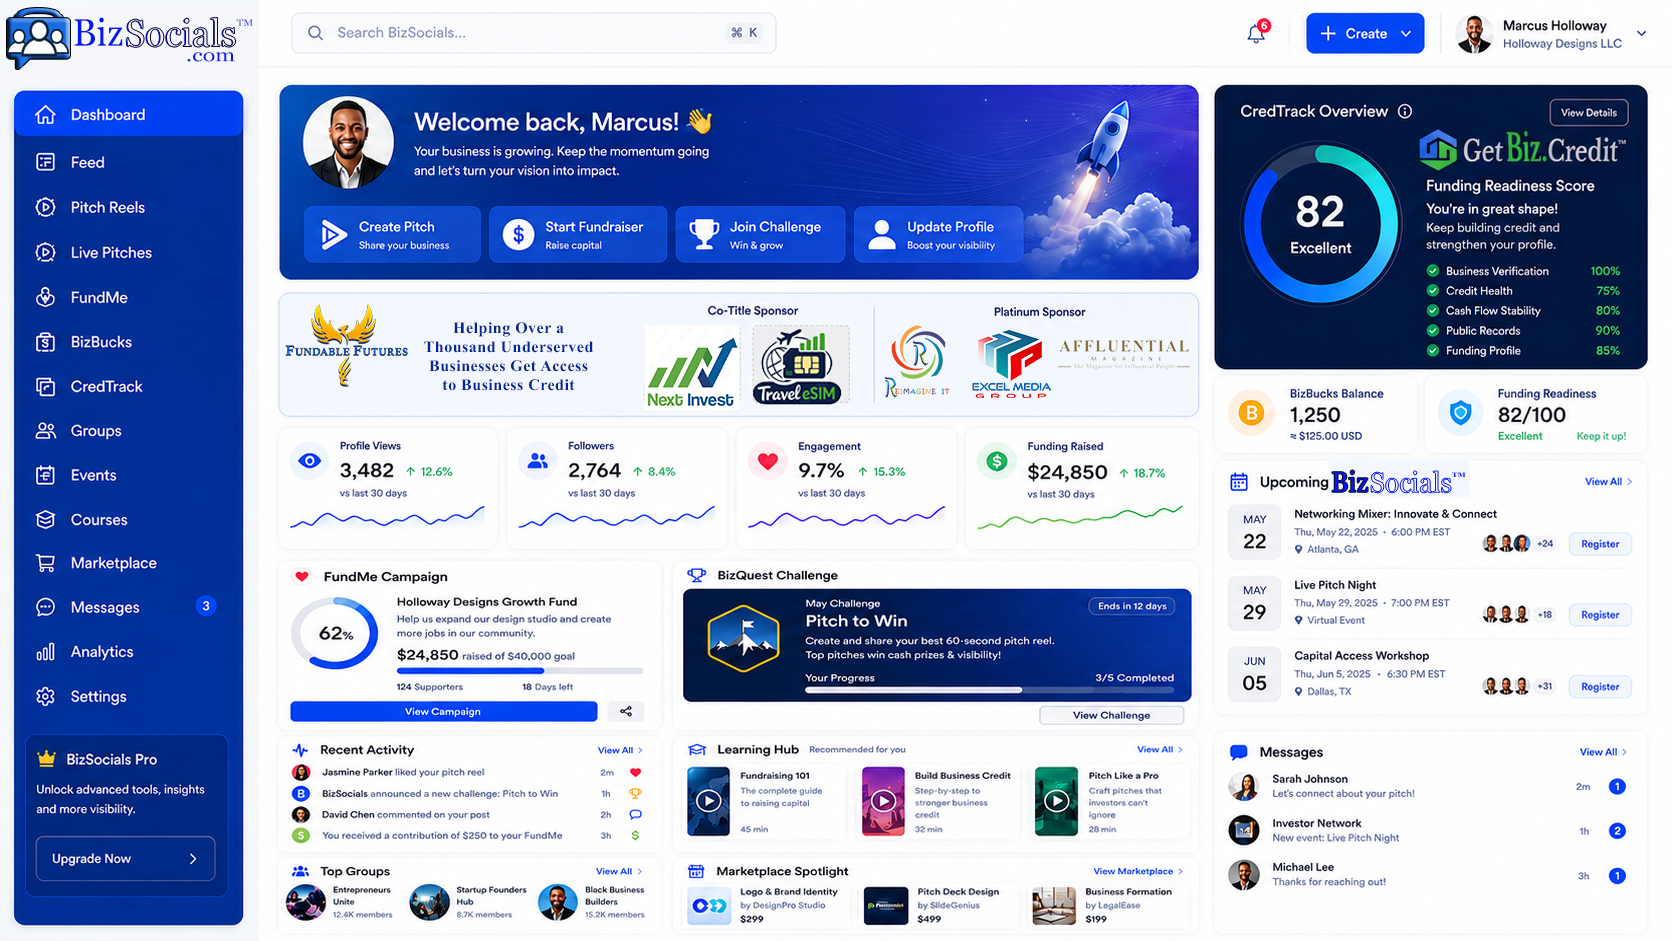Screen dimensions: 1672x941
Task: Click the View Challenge button
Action: (1111, 715)
